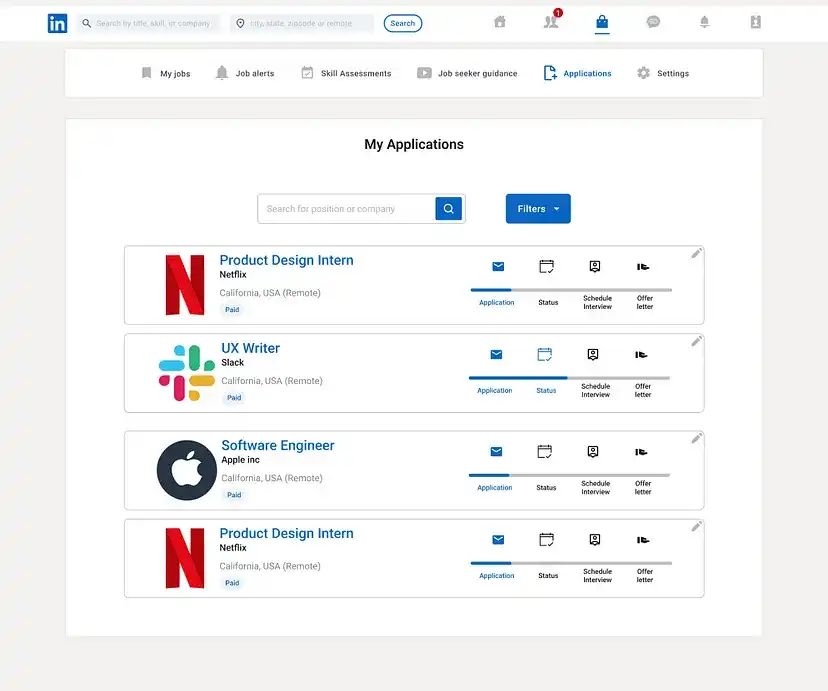Open the Software Engineer job title link
The height and width of the screenshot is (691, 828).
tap(278, 446)
